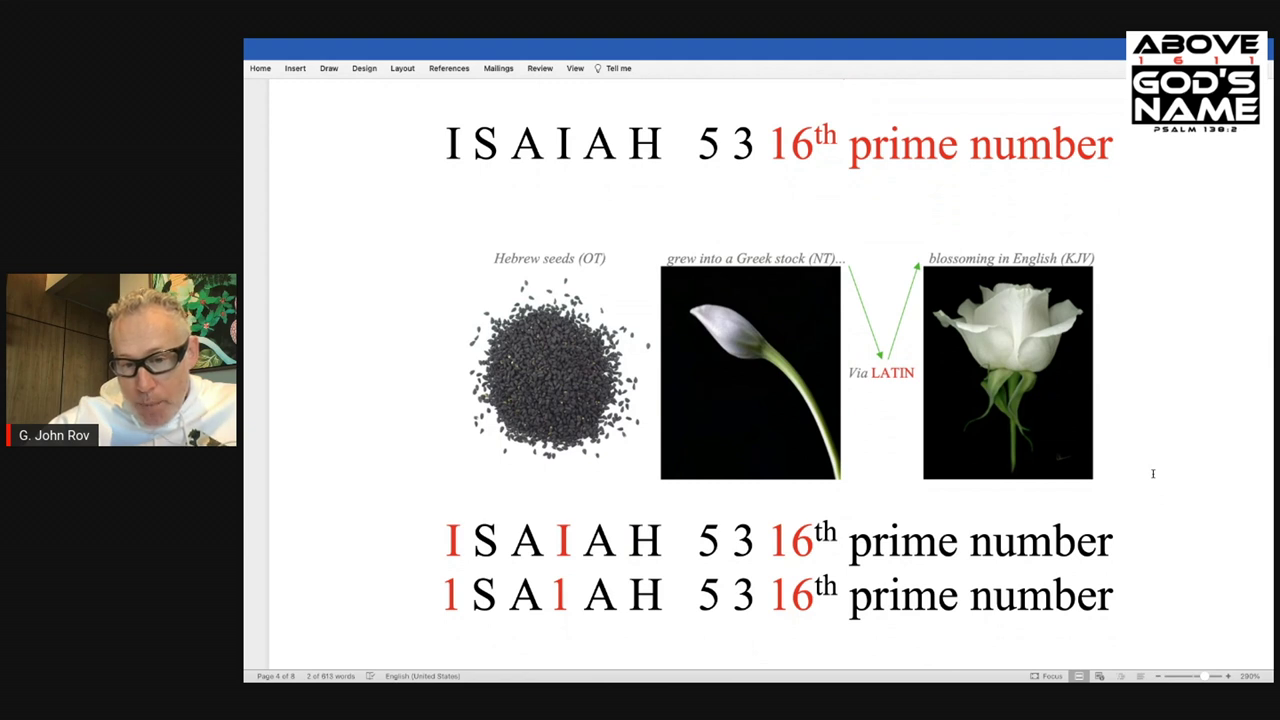Click the English (United States) language indicator
The height and width of the screenshot is (720, 1280).
[422, 676]
